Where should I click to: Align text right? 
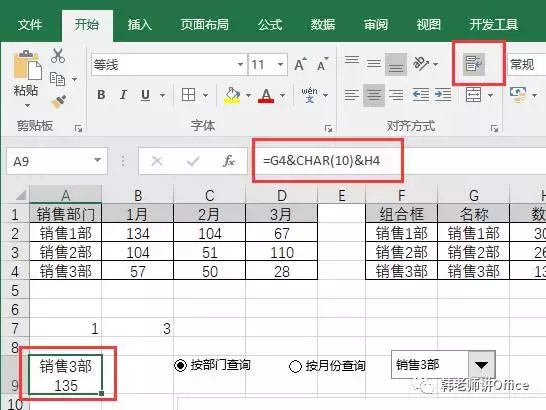point(396,95)
